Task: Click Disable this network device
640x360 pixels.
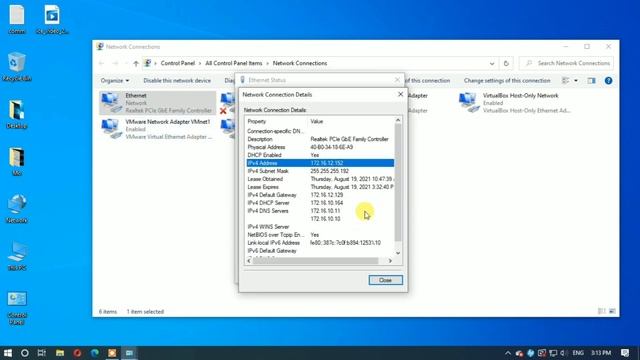Action: coord(177,80)
